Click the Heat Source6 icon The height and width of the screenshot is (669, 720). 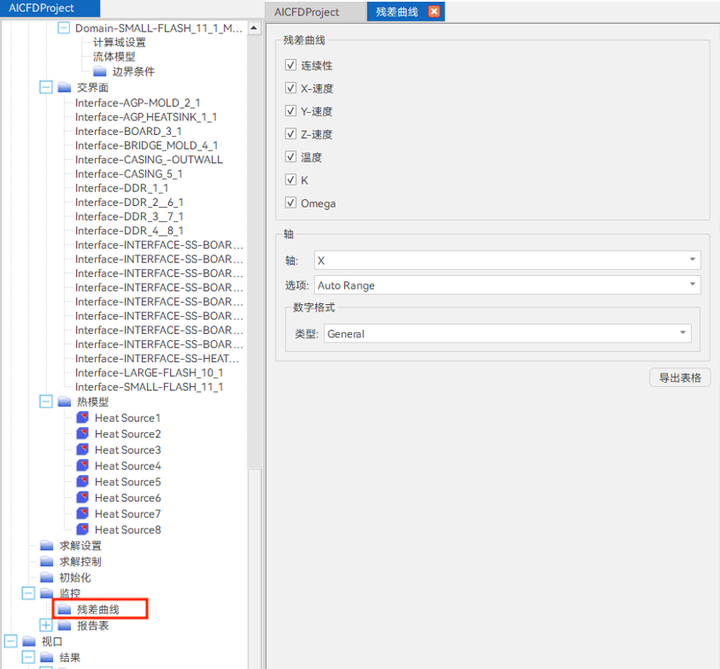tap(83, 498)
